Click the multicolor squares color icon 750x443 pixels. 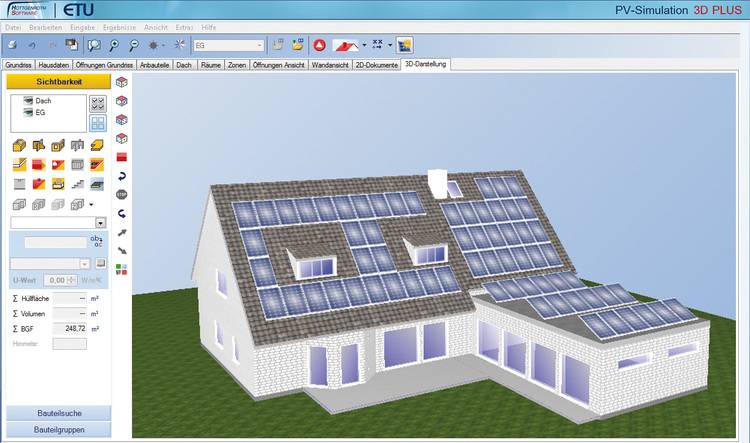pyautogui.click(x=122, y=268)
